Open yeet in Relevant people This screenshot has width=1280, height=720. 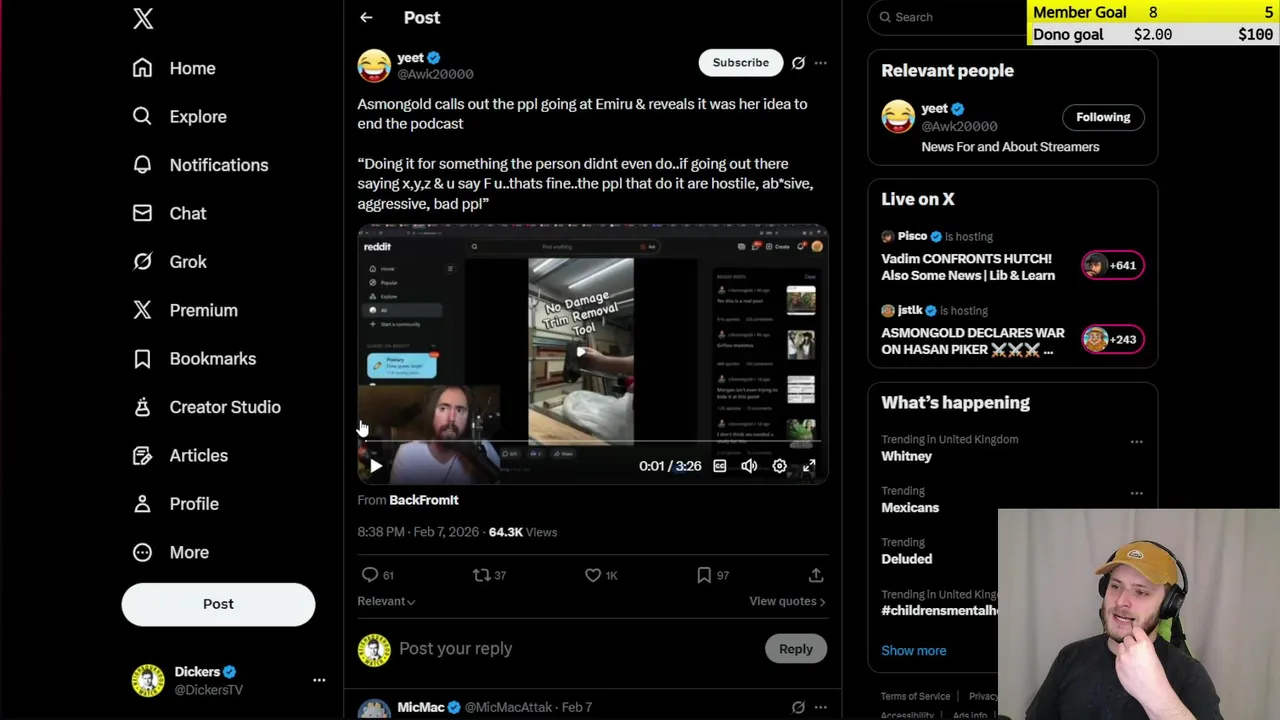934,108
